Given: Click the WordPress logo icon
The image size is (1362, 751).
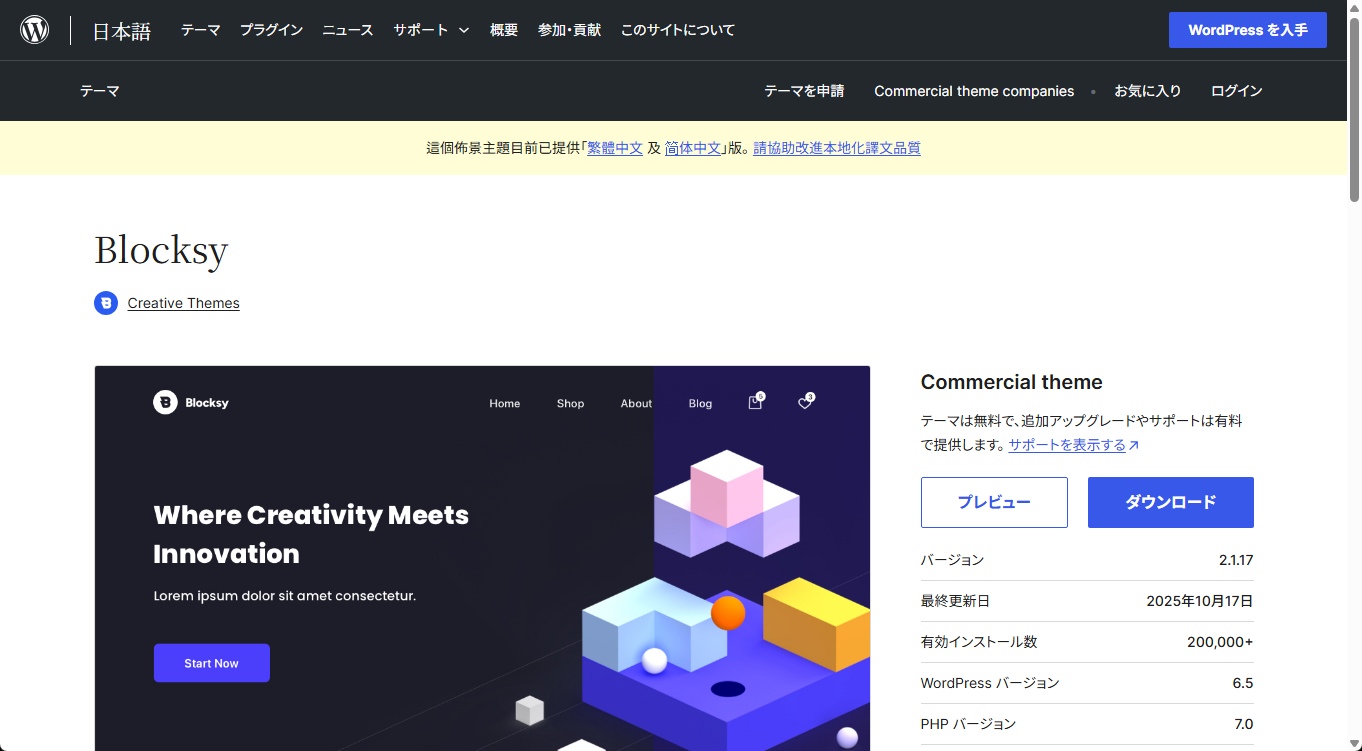Looking at the screenshot, I should click(x=35, y=30).
